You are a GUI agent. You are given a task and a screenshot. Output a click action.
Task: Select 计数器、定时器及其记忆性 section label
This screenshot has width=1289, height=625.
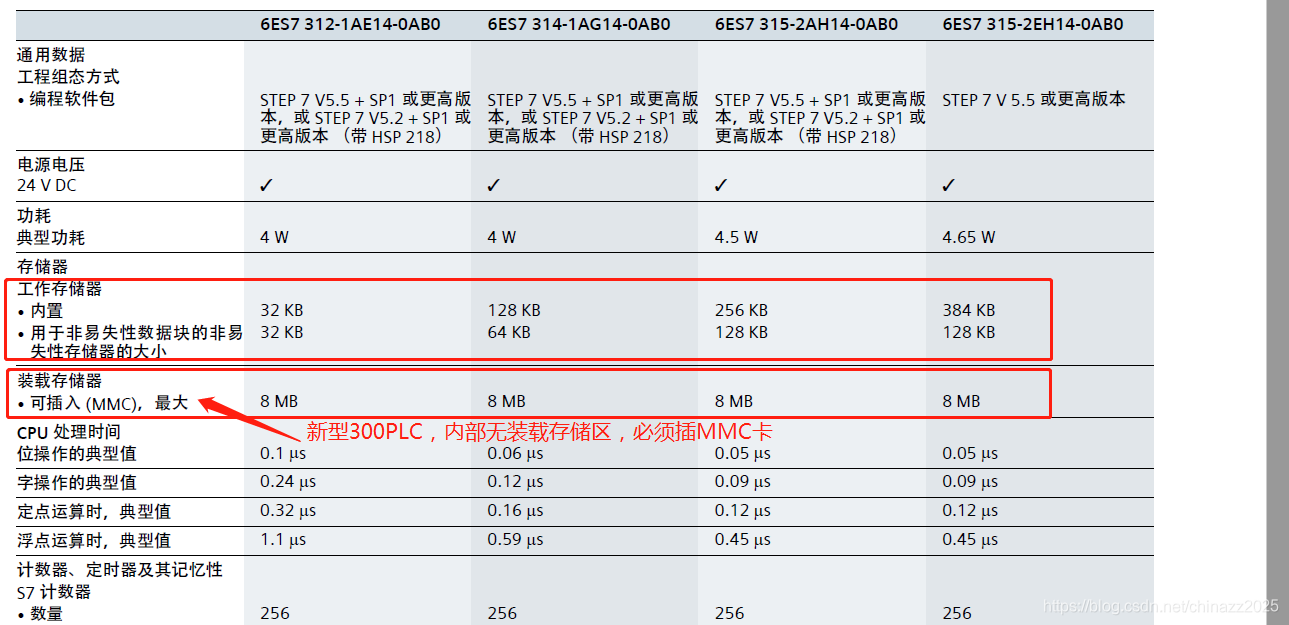click(x=120, y=570)
